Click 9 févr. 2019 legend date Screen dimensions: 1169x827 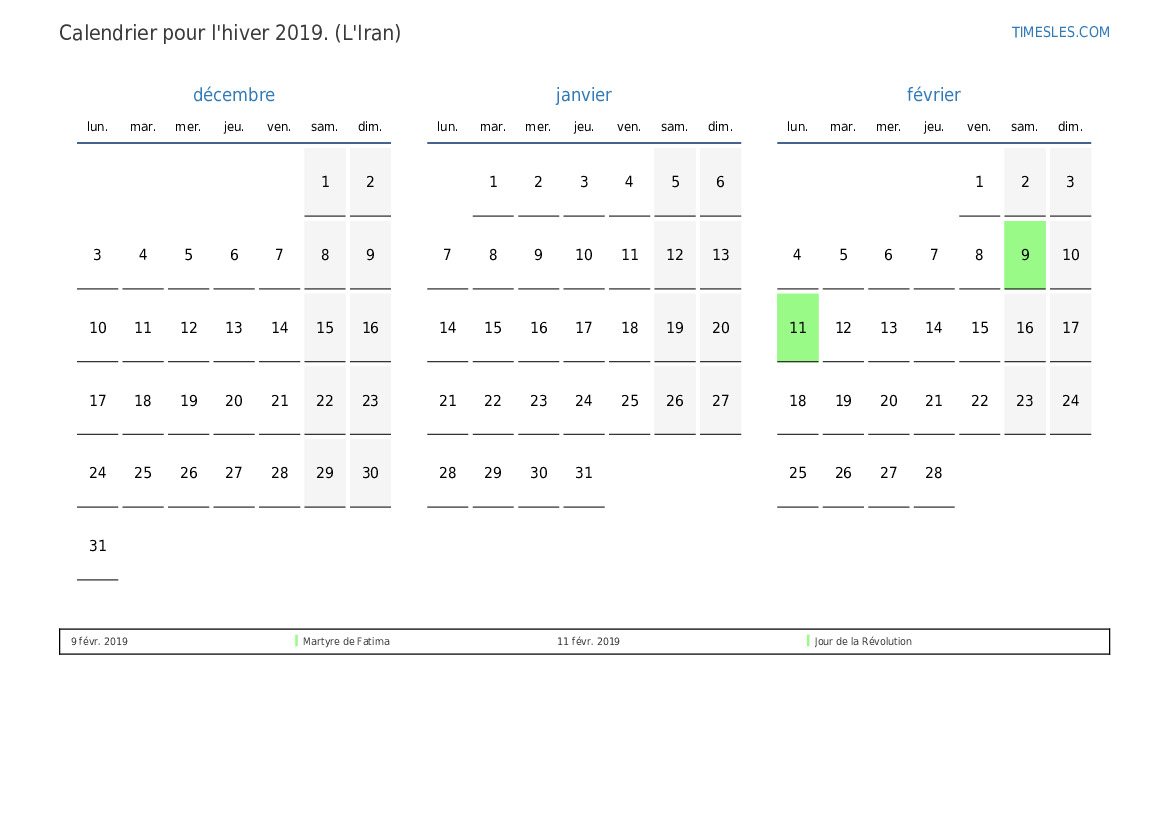click(x=99, y=642)
